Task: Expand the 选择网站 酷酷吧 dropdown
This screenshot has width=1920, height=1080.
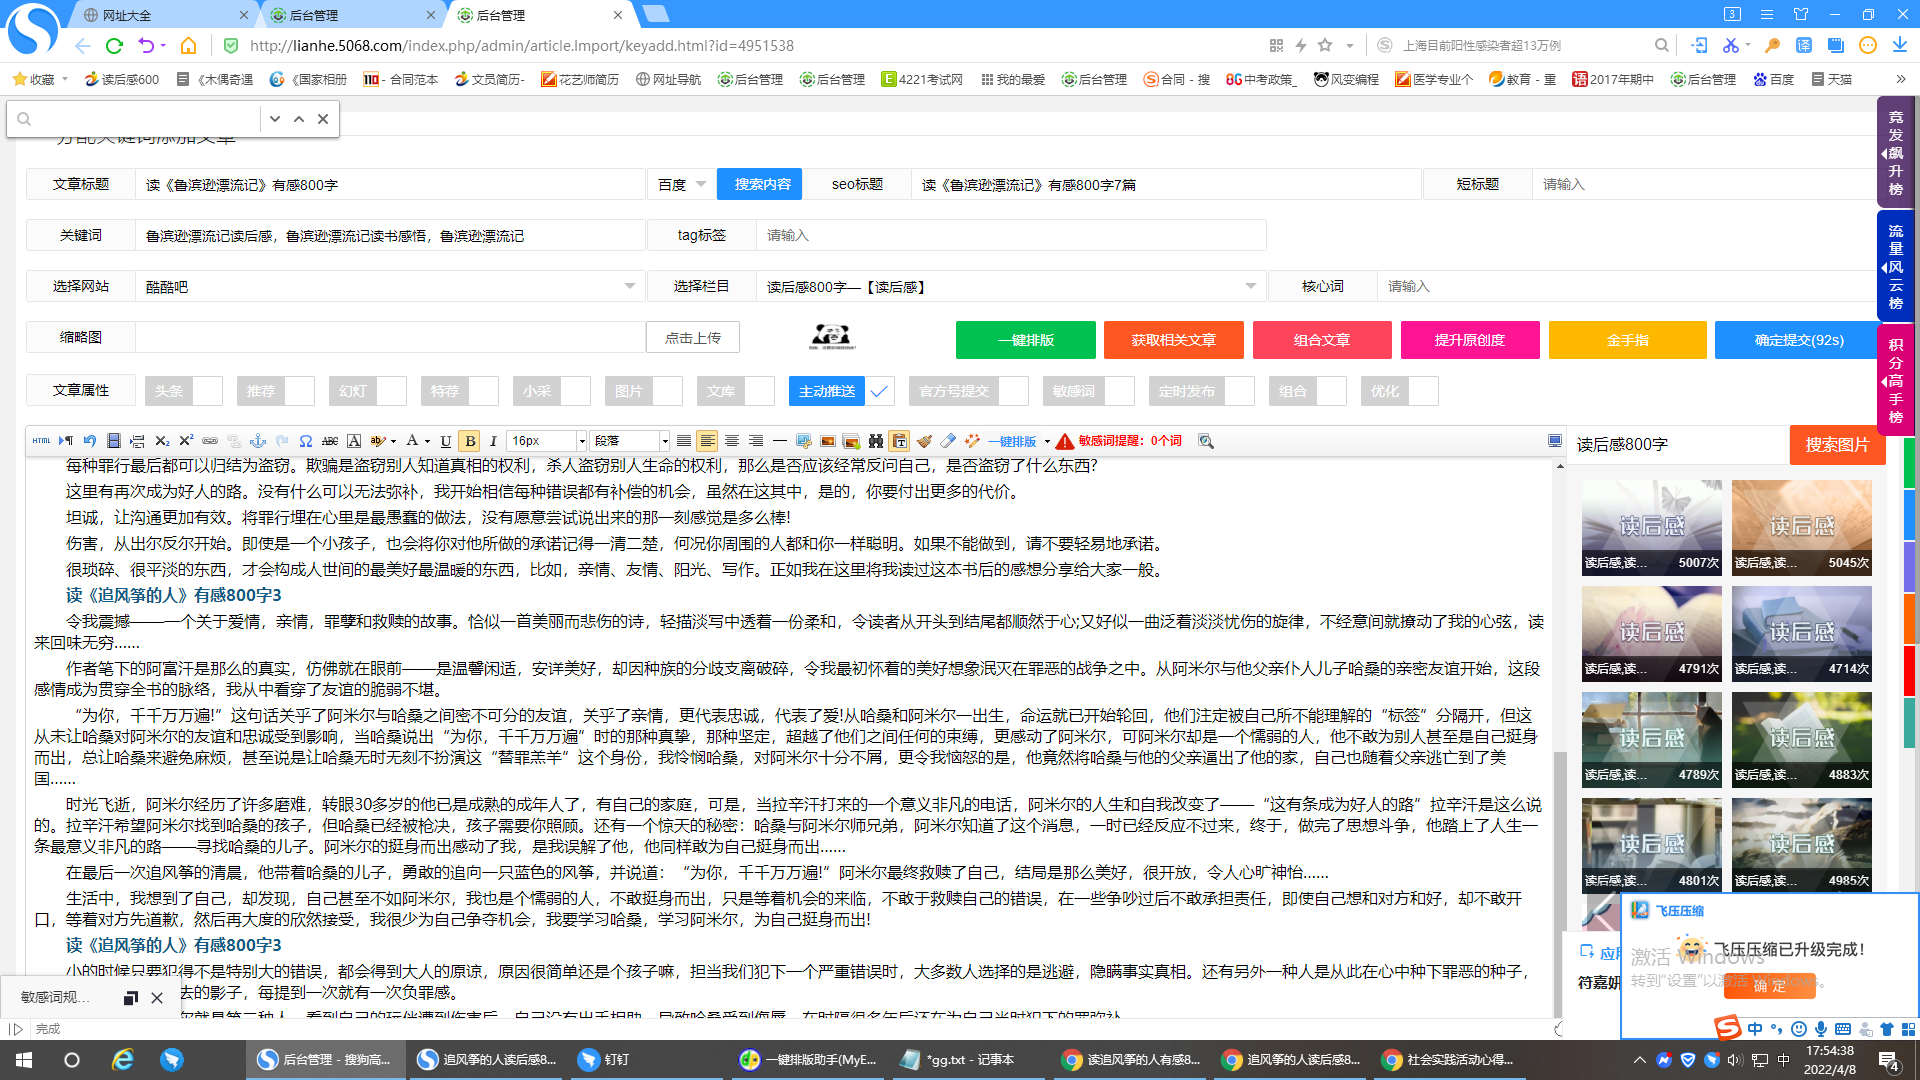Action: (x=390, y=286)
